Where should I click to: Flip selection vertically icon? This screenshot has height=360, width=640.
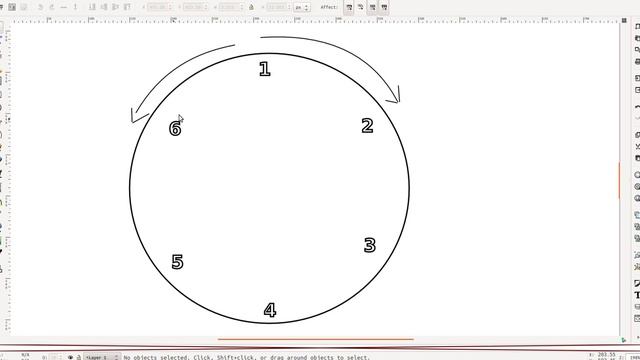(76, 7)
